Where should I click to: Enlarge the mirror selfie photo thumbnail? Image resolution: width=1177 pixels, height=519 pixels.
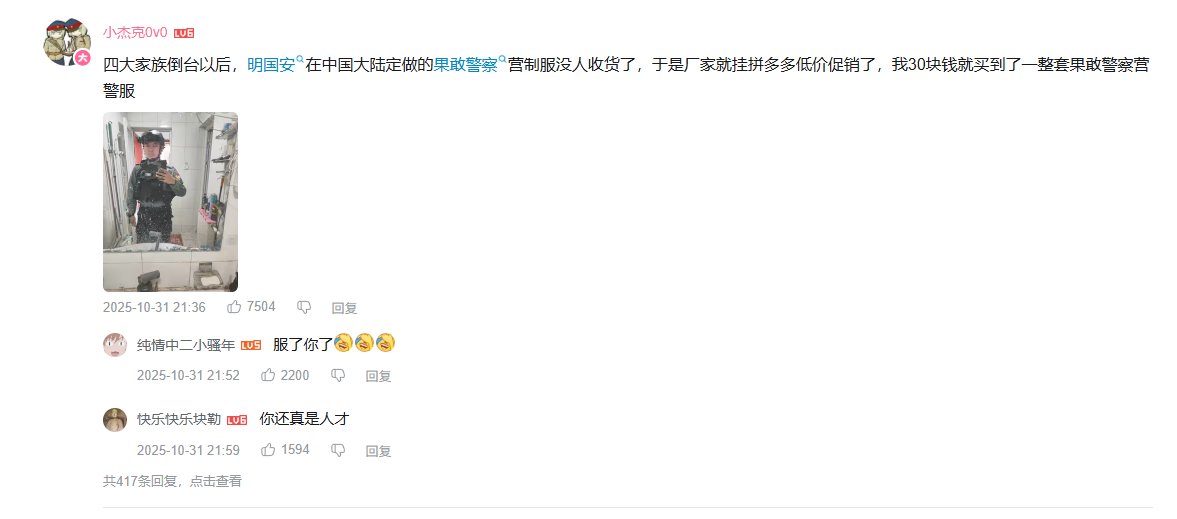170,202
